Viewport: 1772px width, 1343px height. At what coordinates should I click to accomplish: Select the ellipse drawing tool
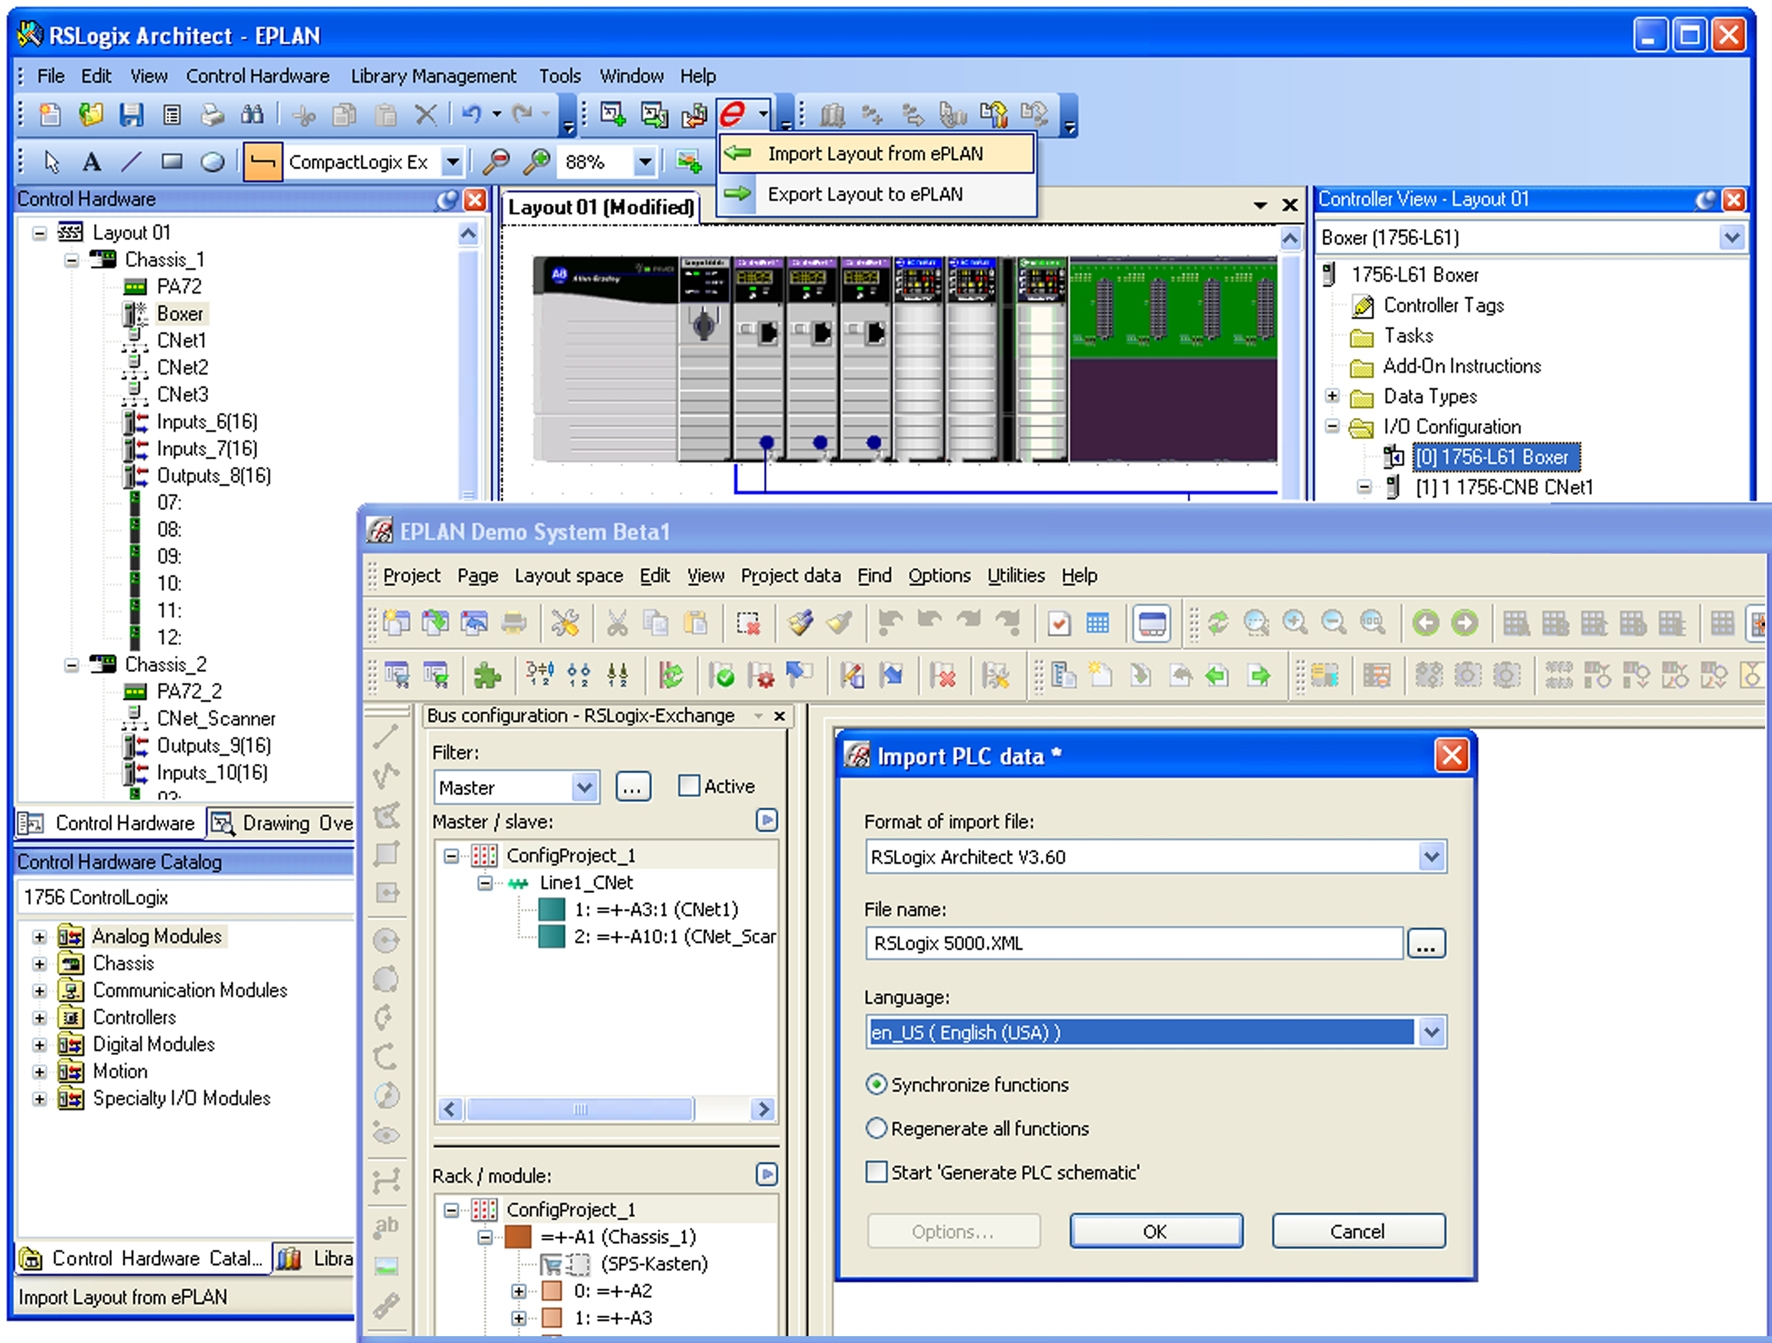[212, 162]
